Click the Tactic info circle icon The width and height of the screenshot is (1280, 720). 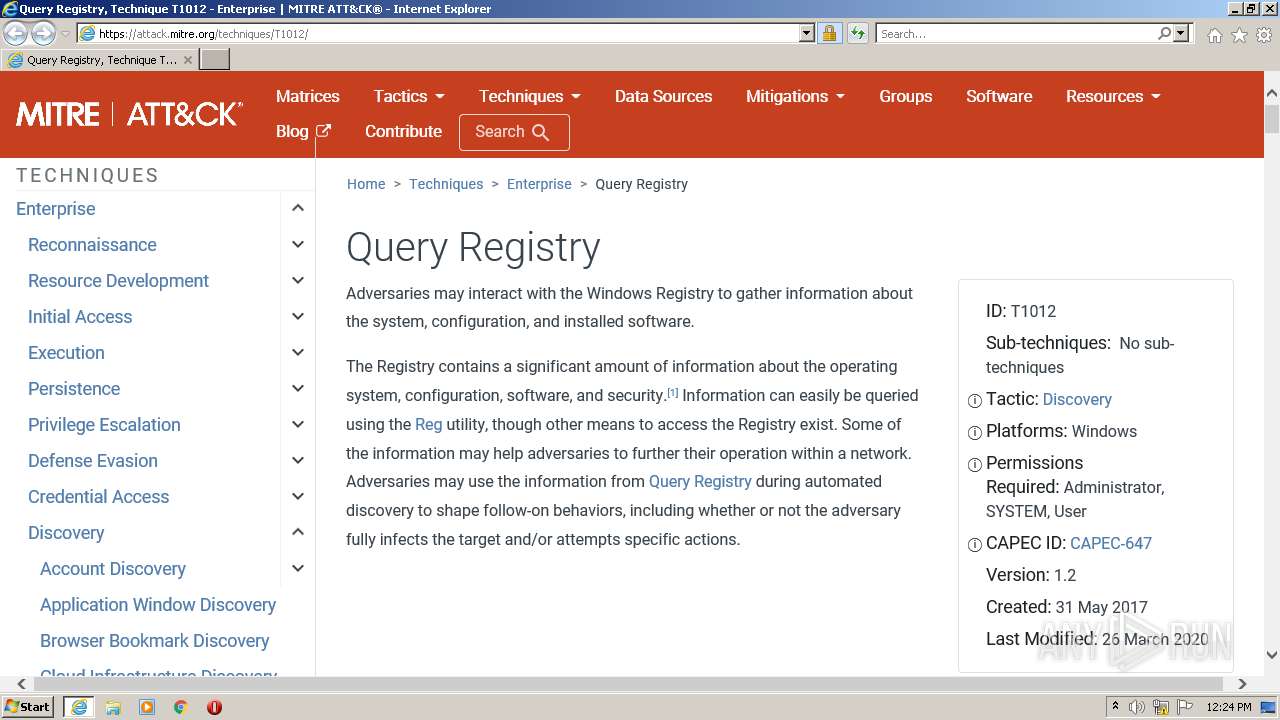pyautogui.click(x=975, y=401)
